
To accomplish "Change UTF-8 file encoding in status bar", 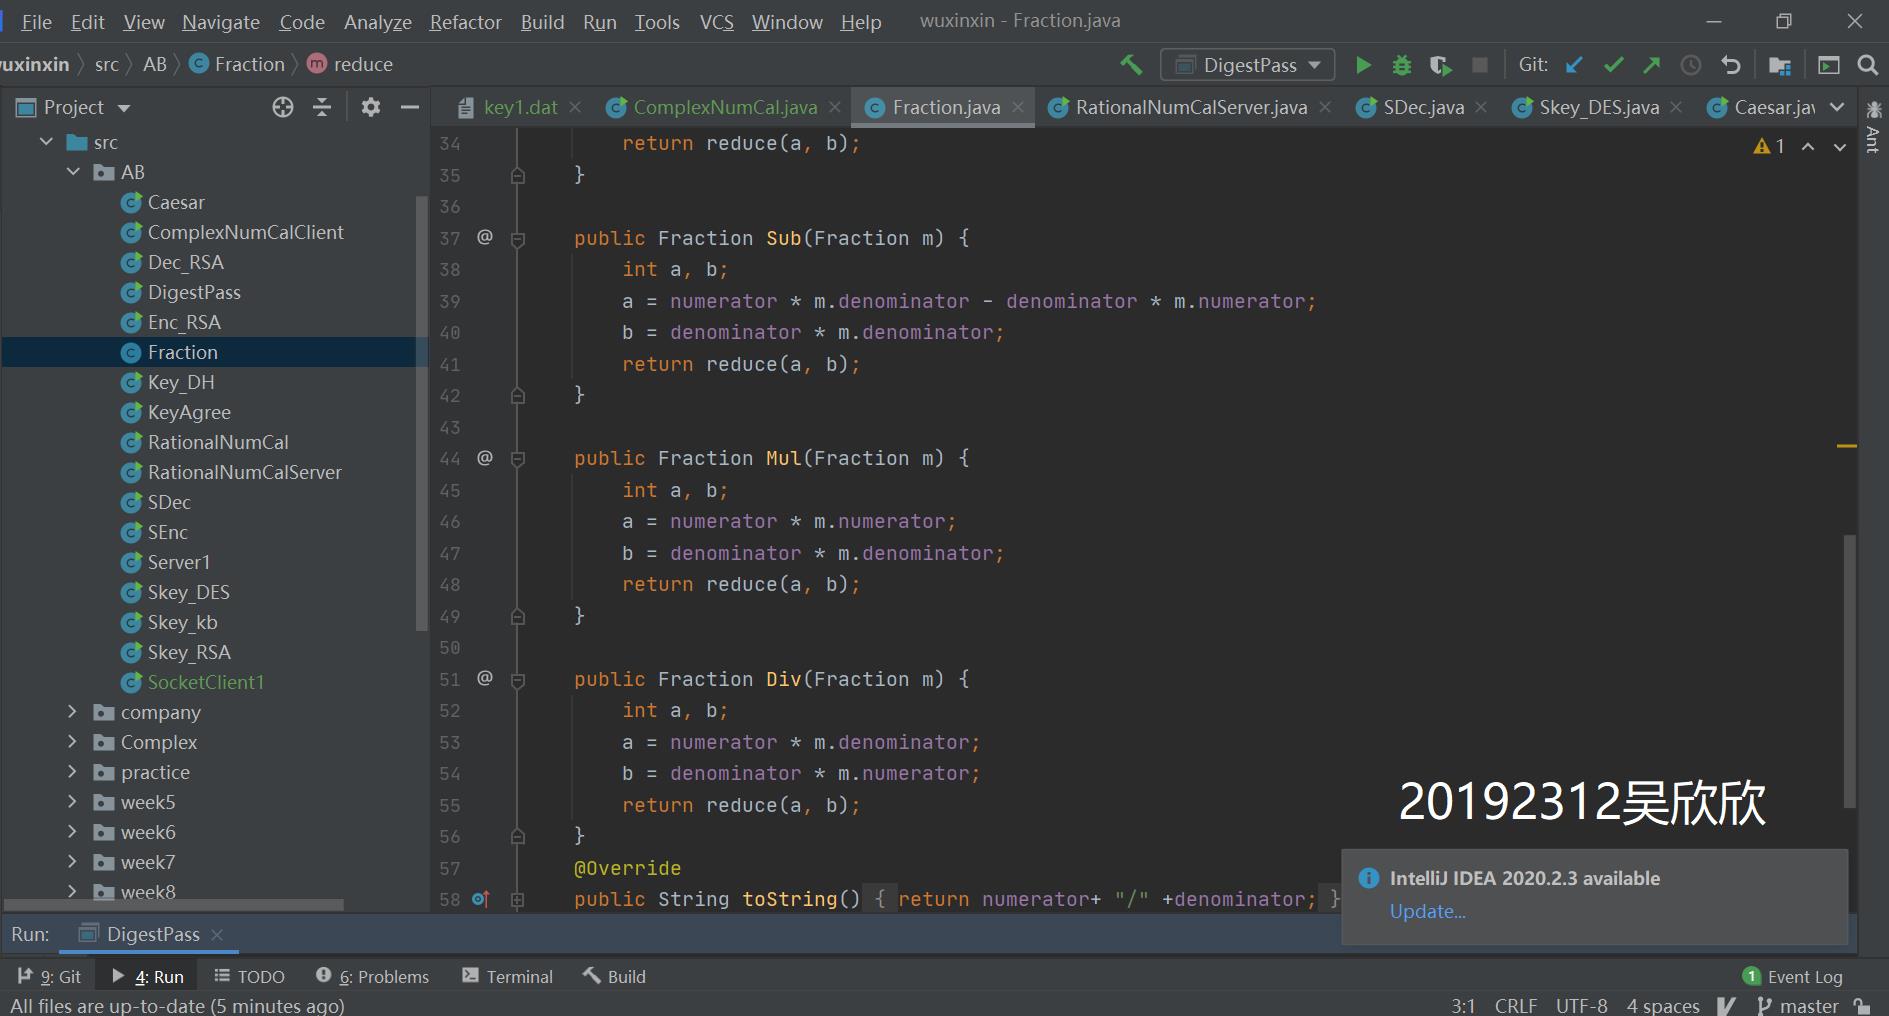I will pos(1581,1005).
